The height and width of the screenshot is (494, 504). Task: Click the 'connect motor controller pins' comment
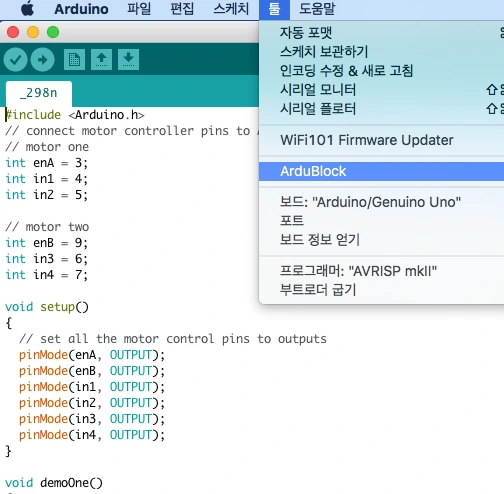pos(132,131)
